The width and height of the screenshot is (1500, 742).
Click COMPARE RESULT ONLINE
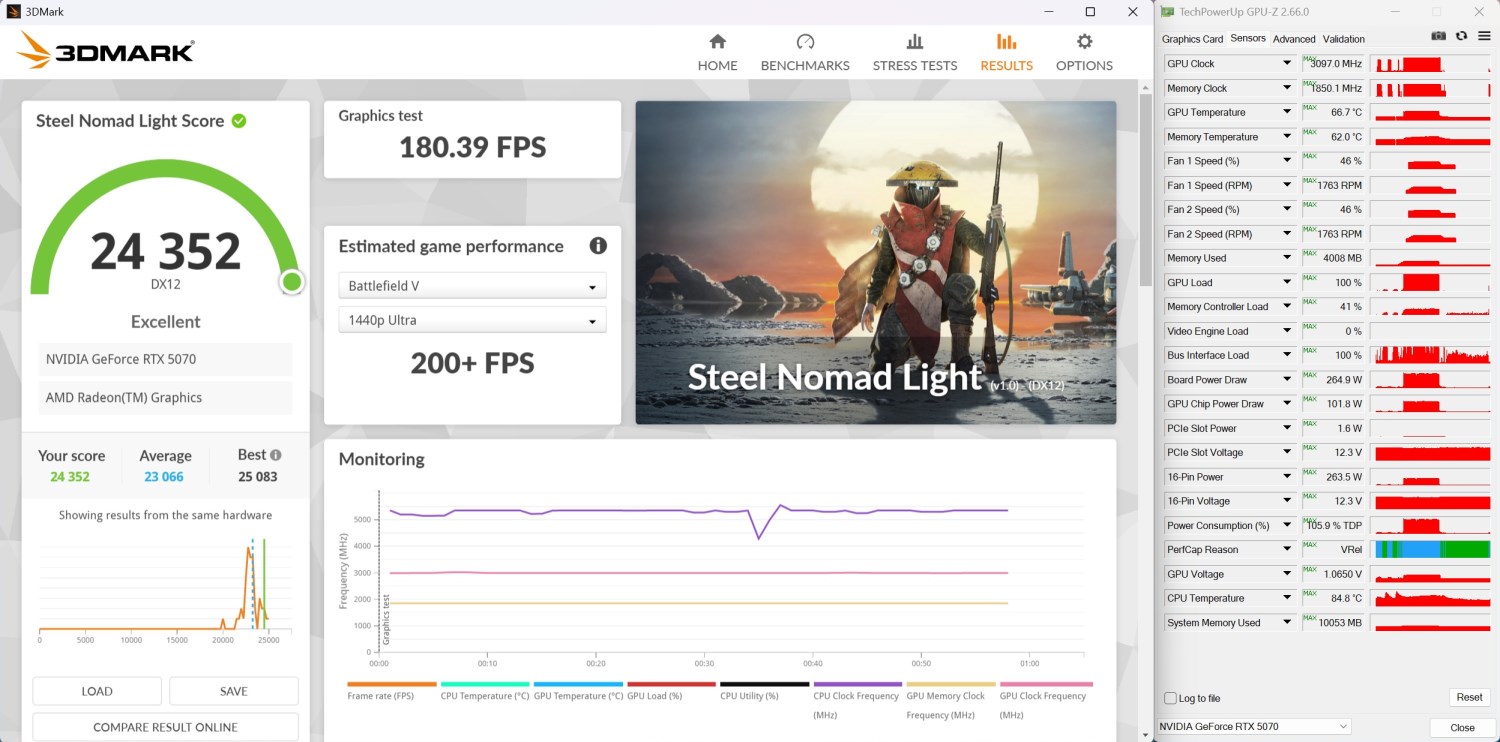[166, 727]
